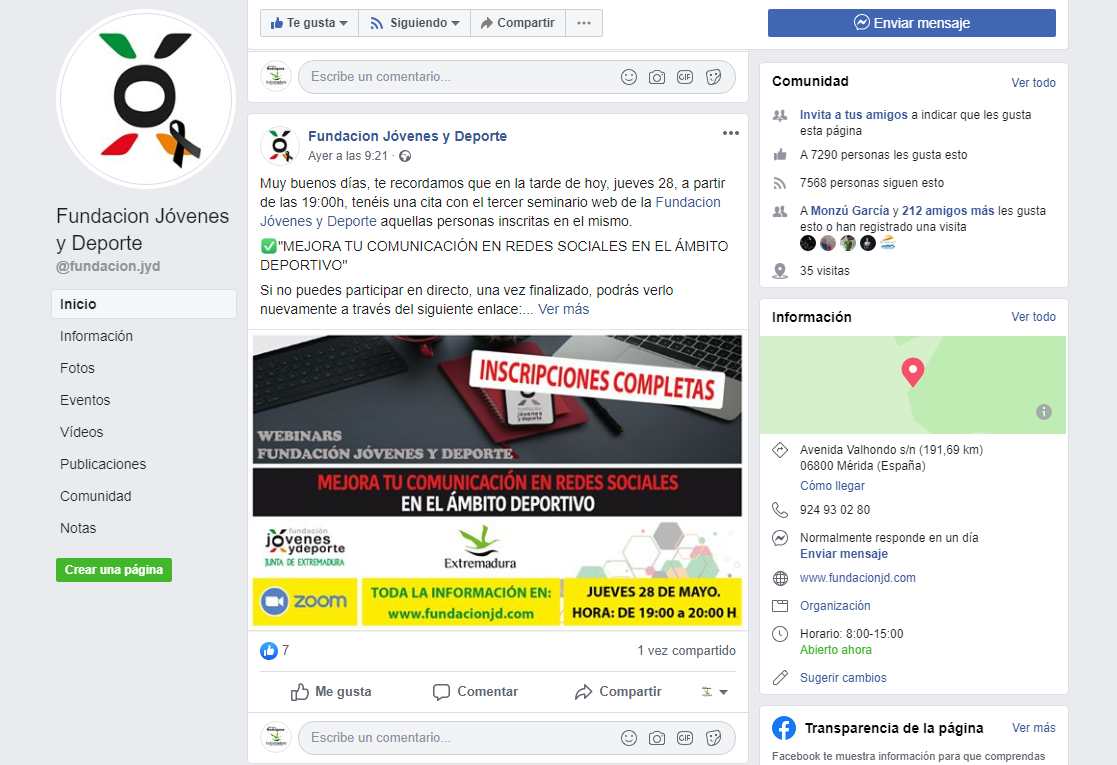Attach a photo using top comment camera icon
Screen dimensions: 1117x765
click(657, 77)
